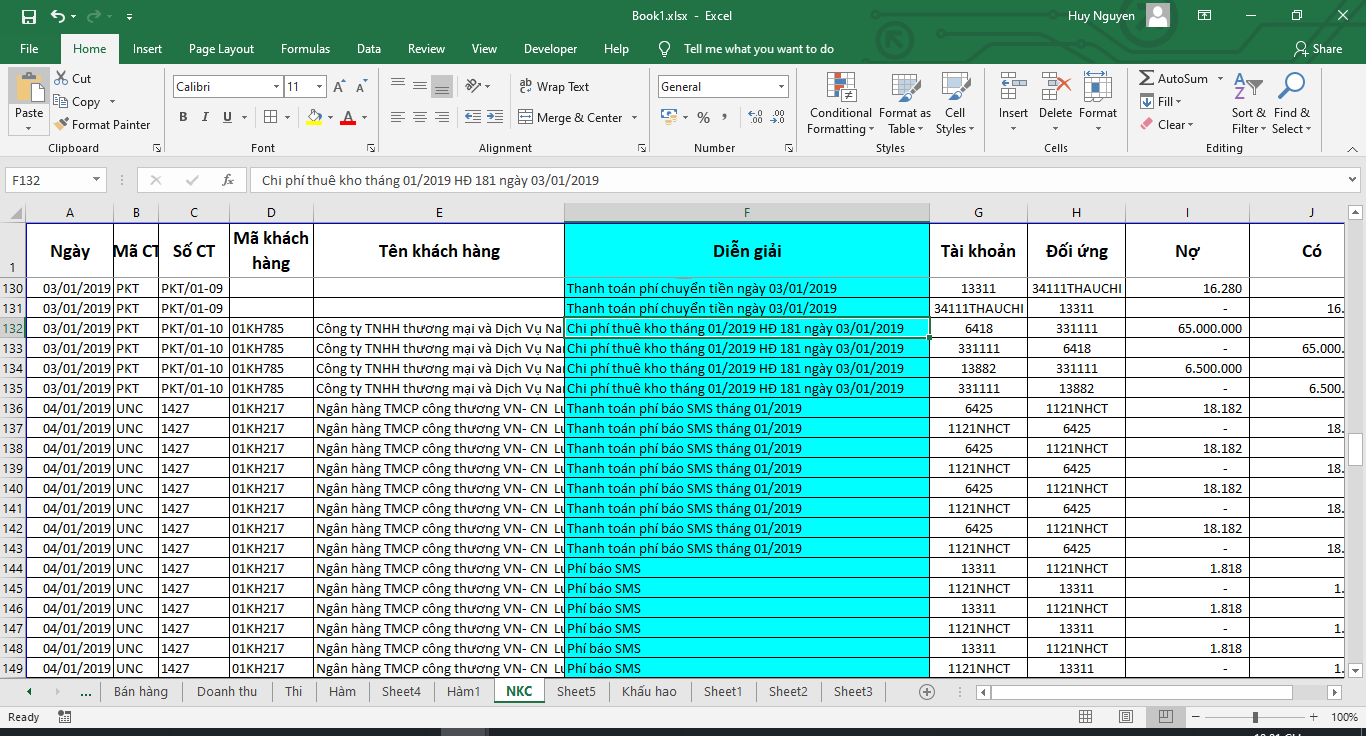Click the Format Painter brush icon
This screenshot has width=1366, height=736.
click(x=62, y=125)
